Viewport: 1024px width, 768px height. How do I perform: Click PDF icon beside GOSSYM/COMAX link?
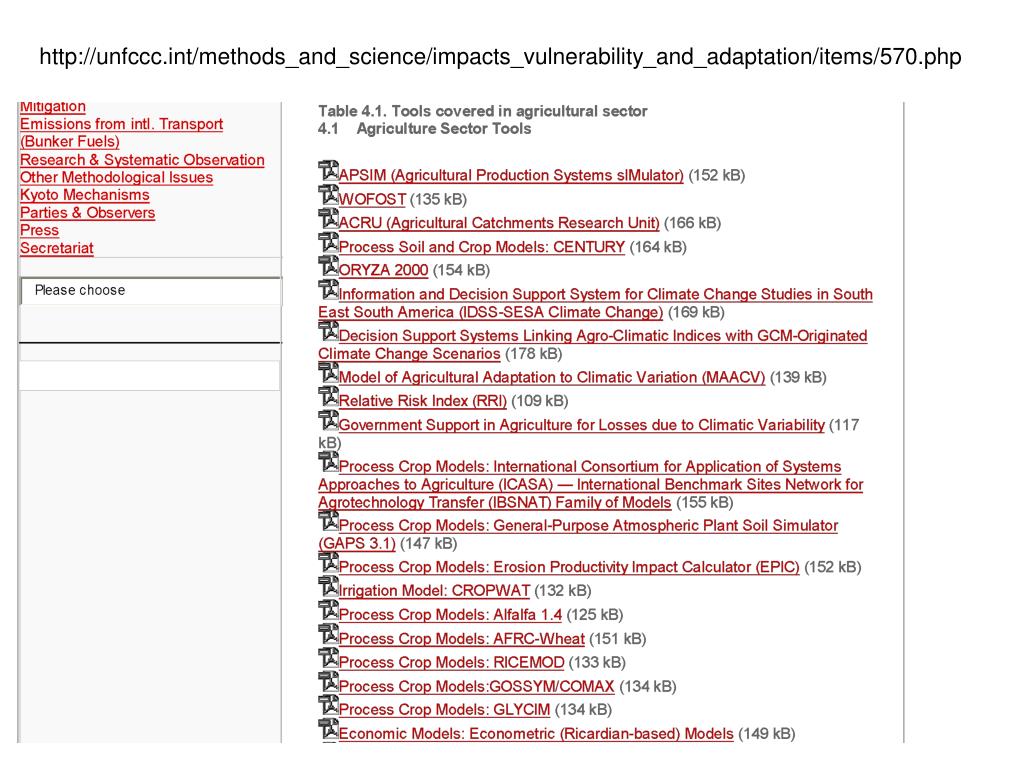pyautogui.click(x=328, y=682)
